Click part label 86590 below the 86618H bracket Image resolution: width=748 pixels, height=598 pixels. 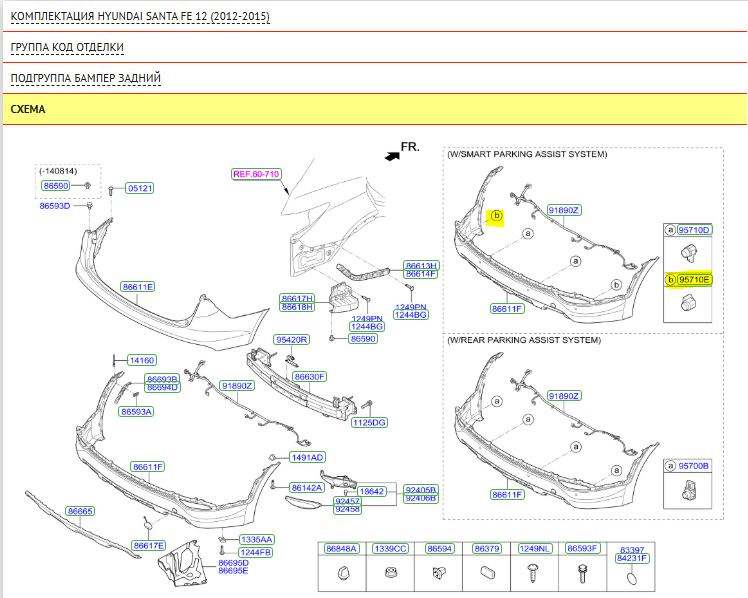point(363,339)
